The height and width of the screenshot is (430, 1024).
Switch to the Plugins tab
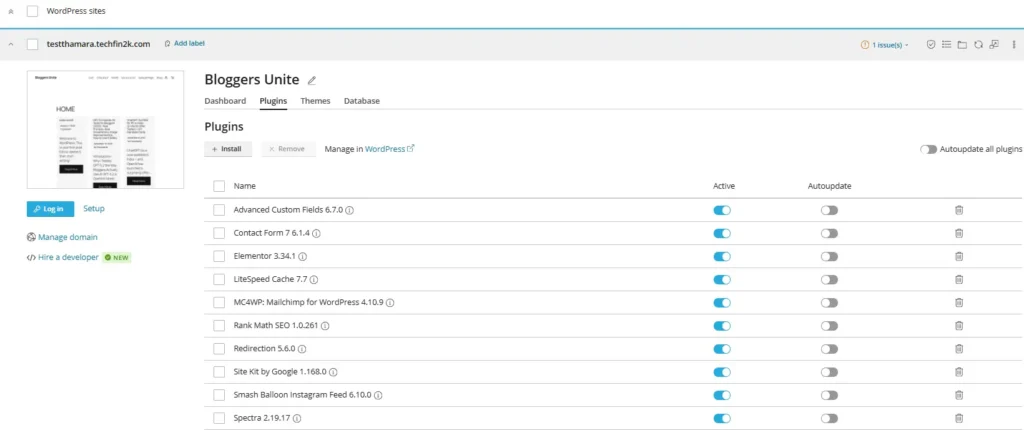pyautogui.click(x=273, y=101)
